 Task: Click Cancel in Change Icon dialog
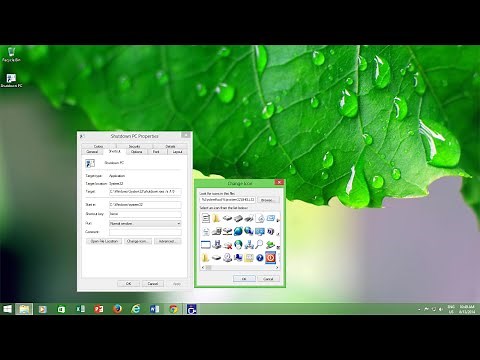[x=268, y=279]
